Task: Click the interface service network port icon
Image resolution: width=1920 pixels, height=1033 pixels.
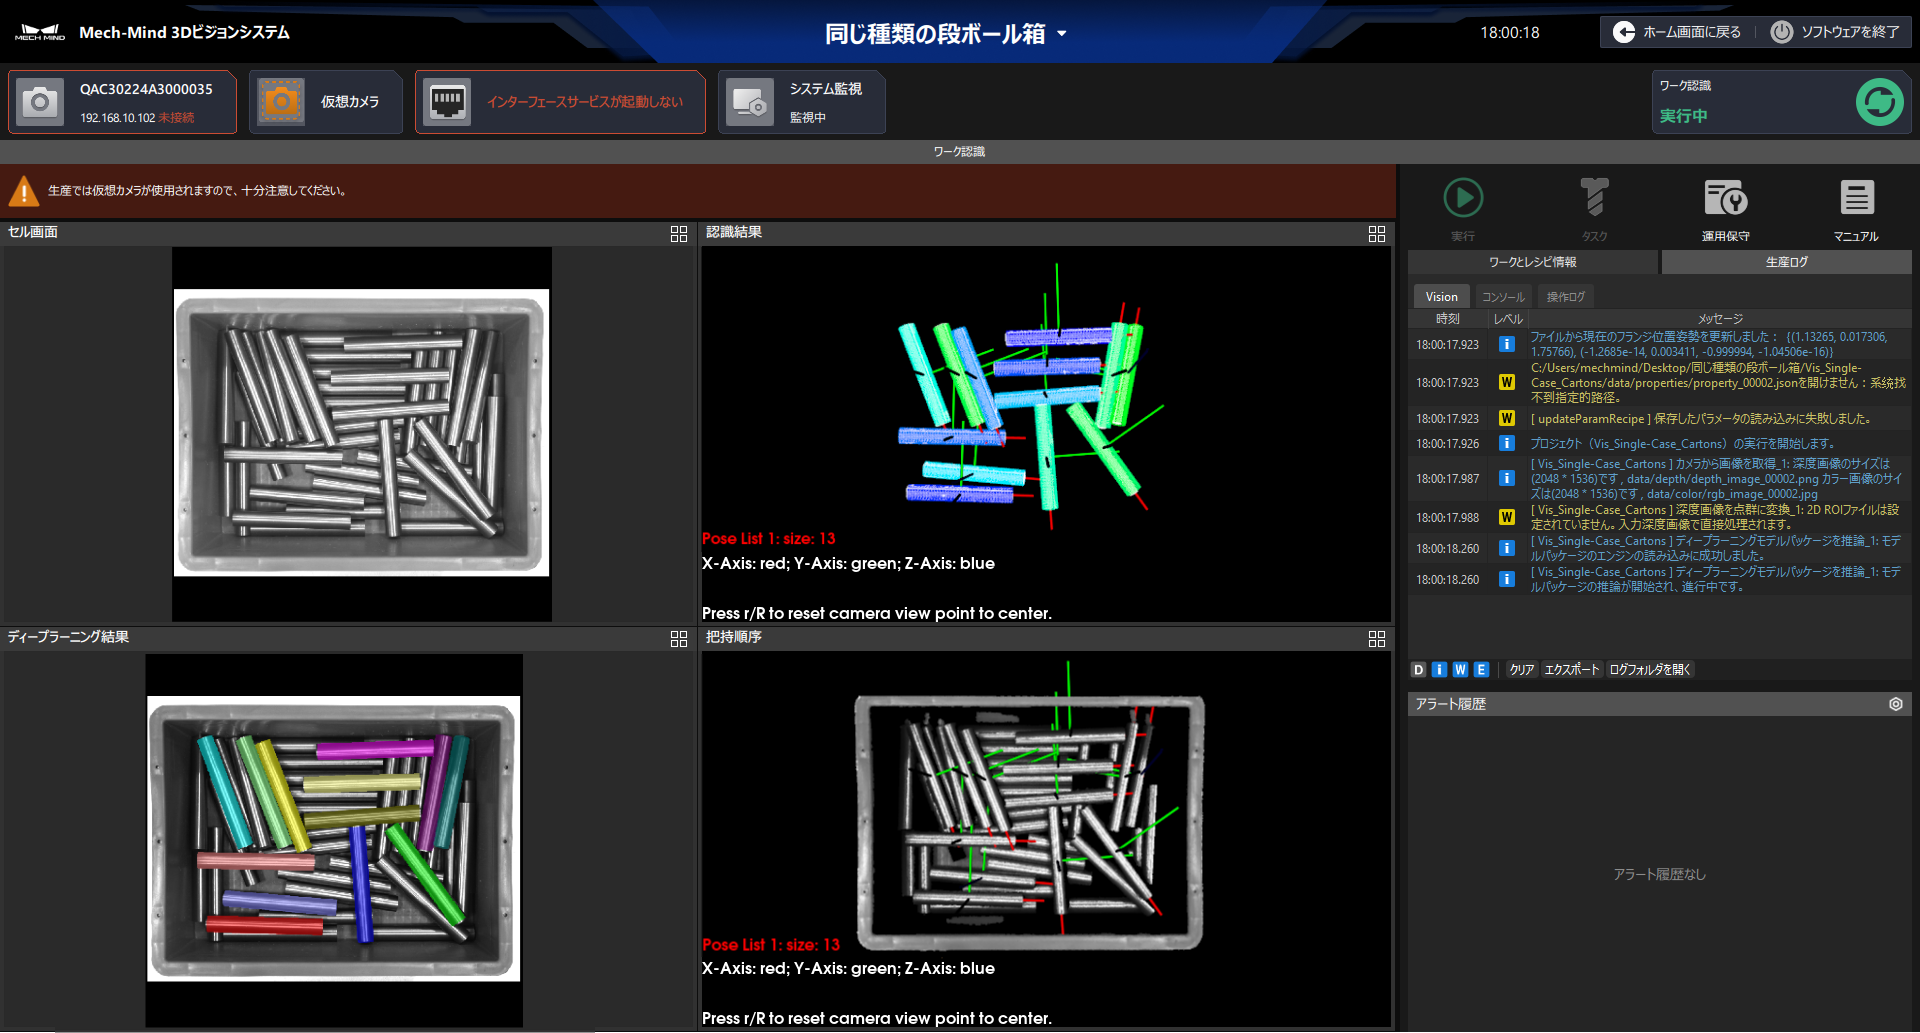Action: click(447, 102)
